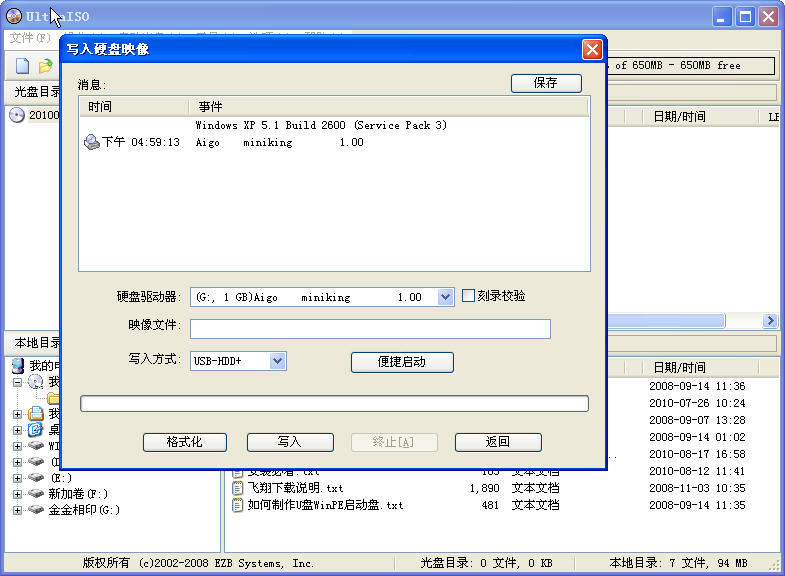Click the 保存 save button
785x576 pixels.
tap(545, 83)
